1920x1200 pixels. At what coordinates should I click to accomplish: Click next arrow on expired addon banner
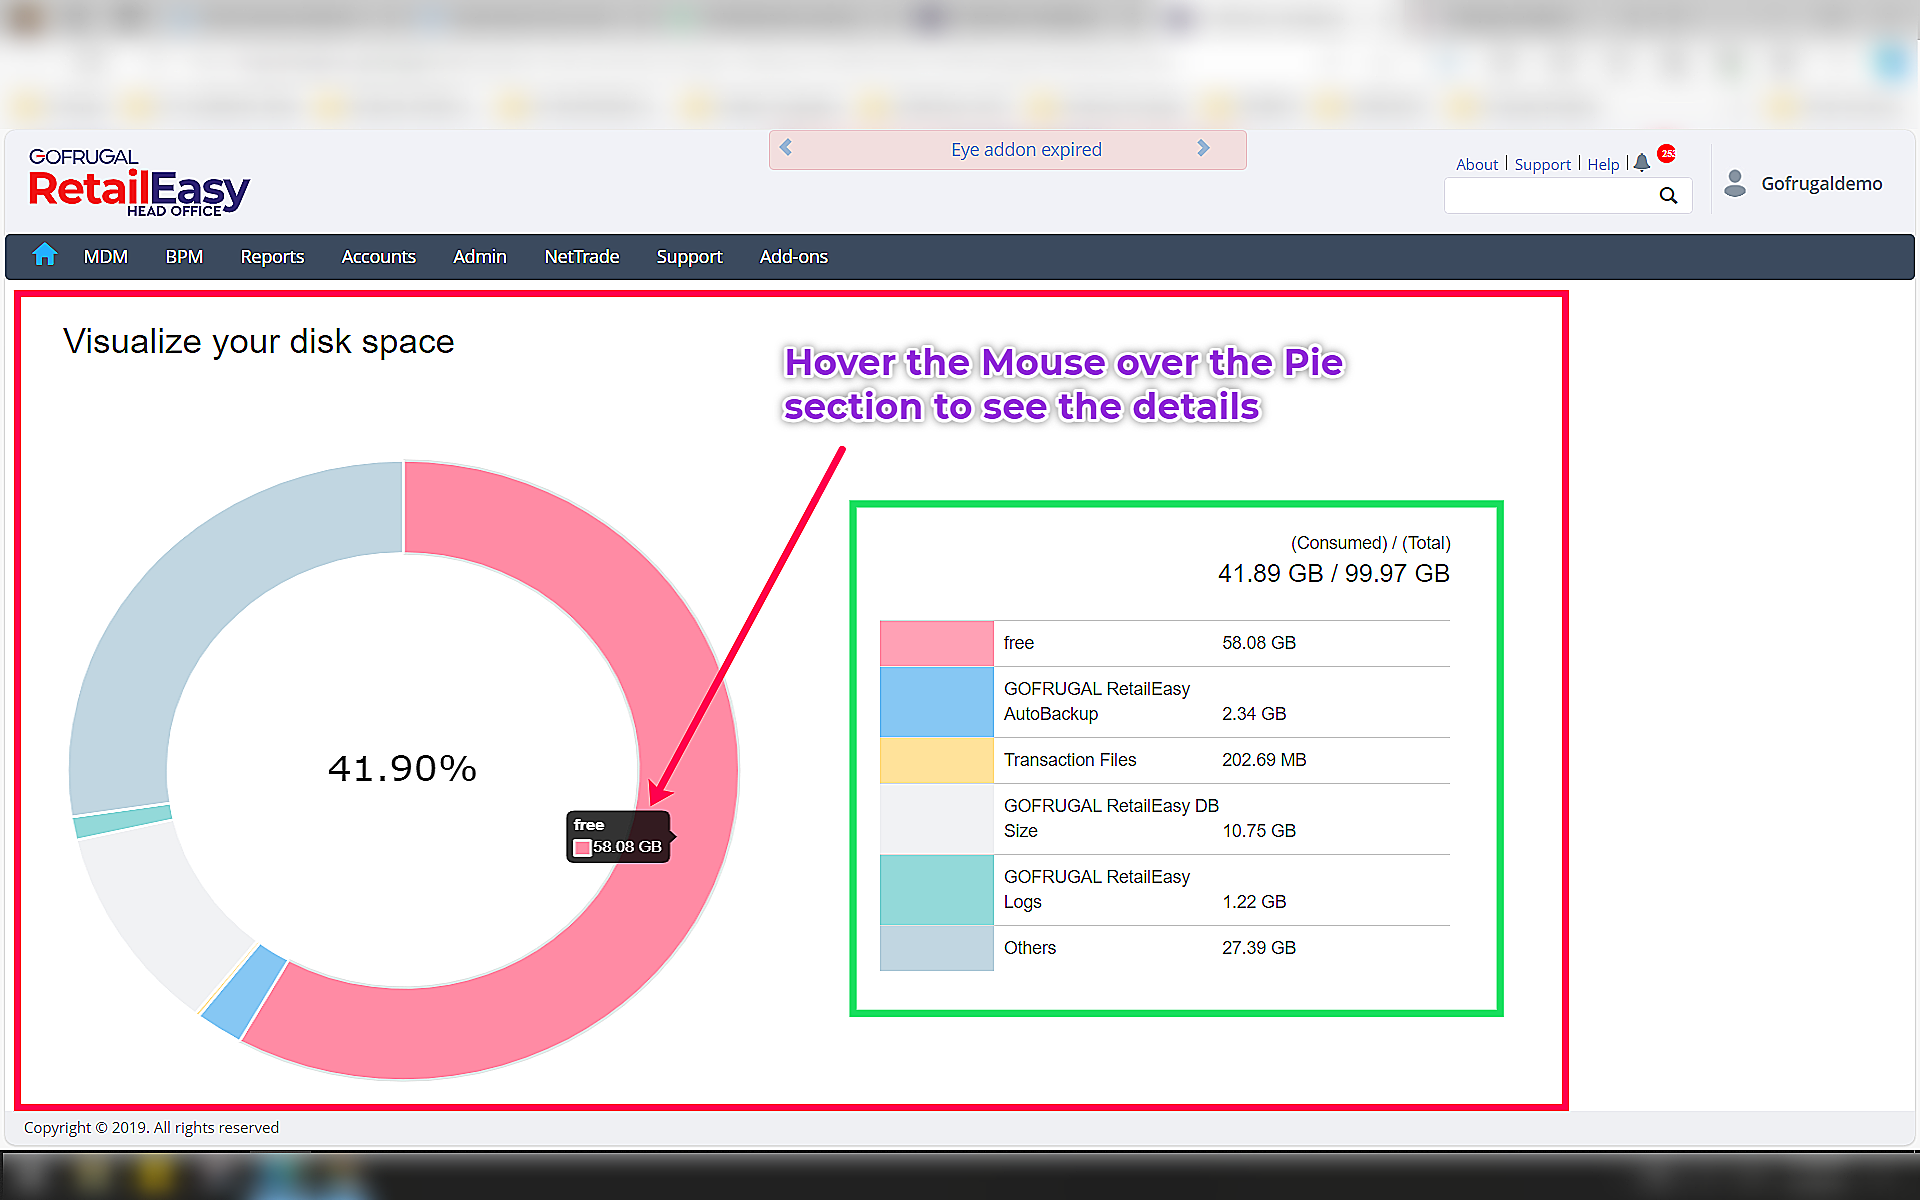(x=1203, y=148)
